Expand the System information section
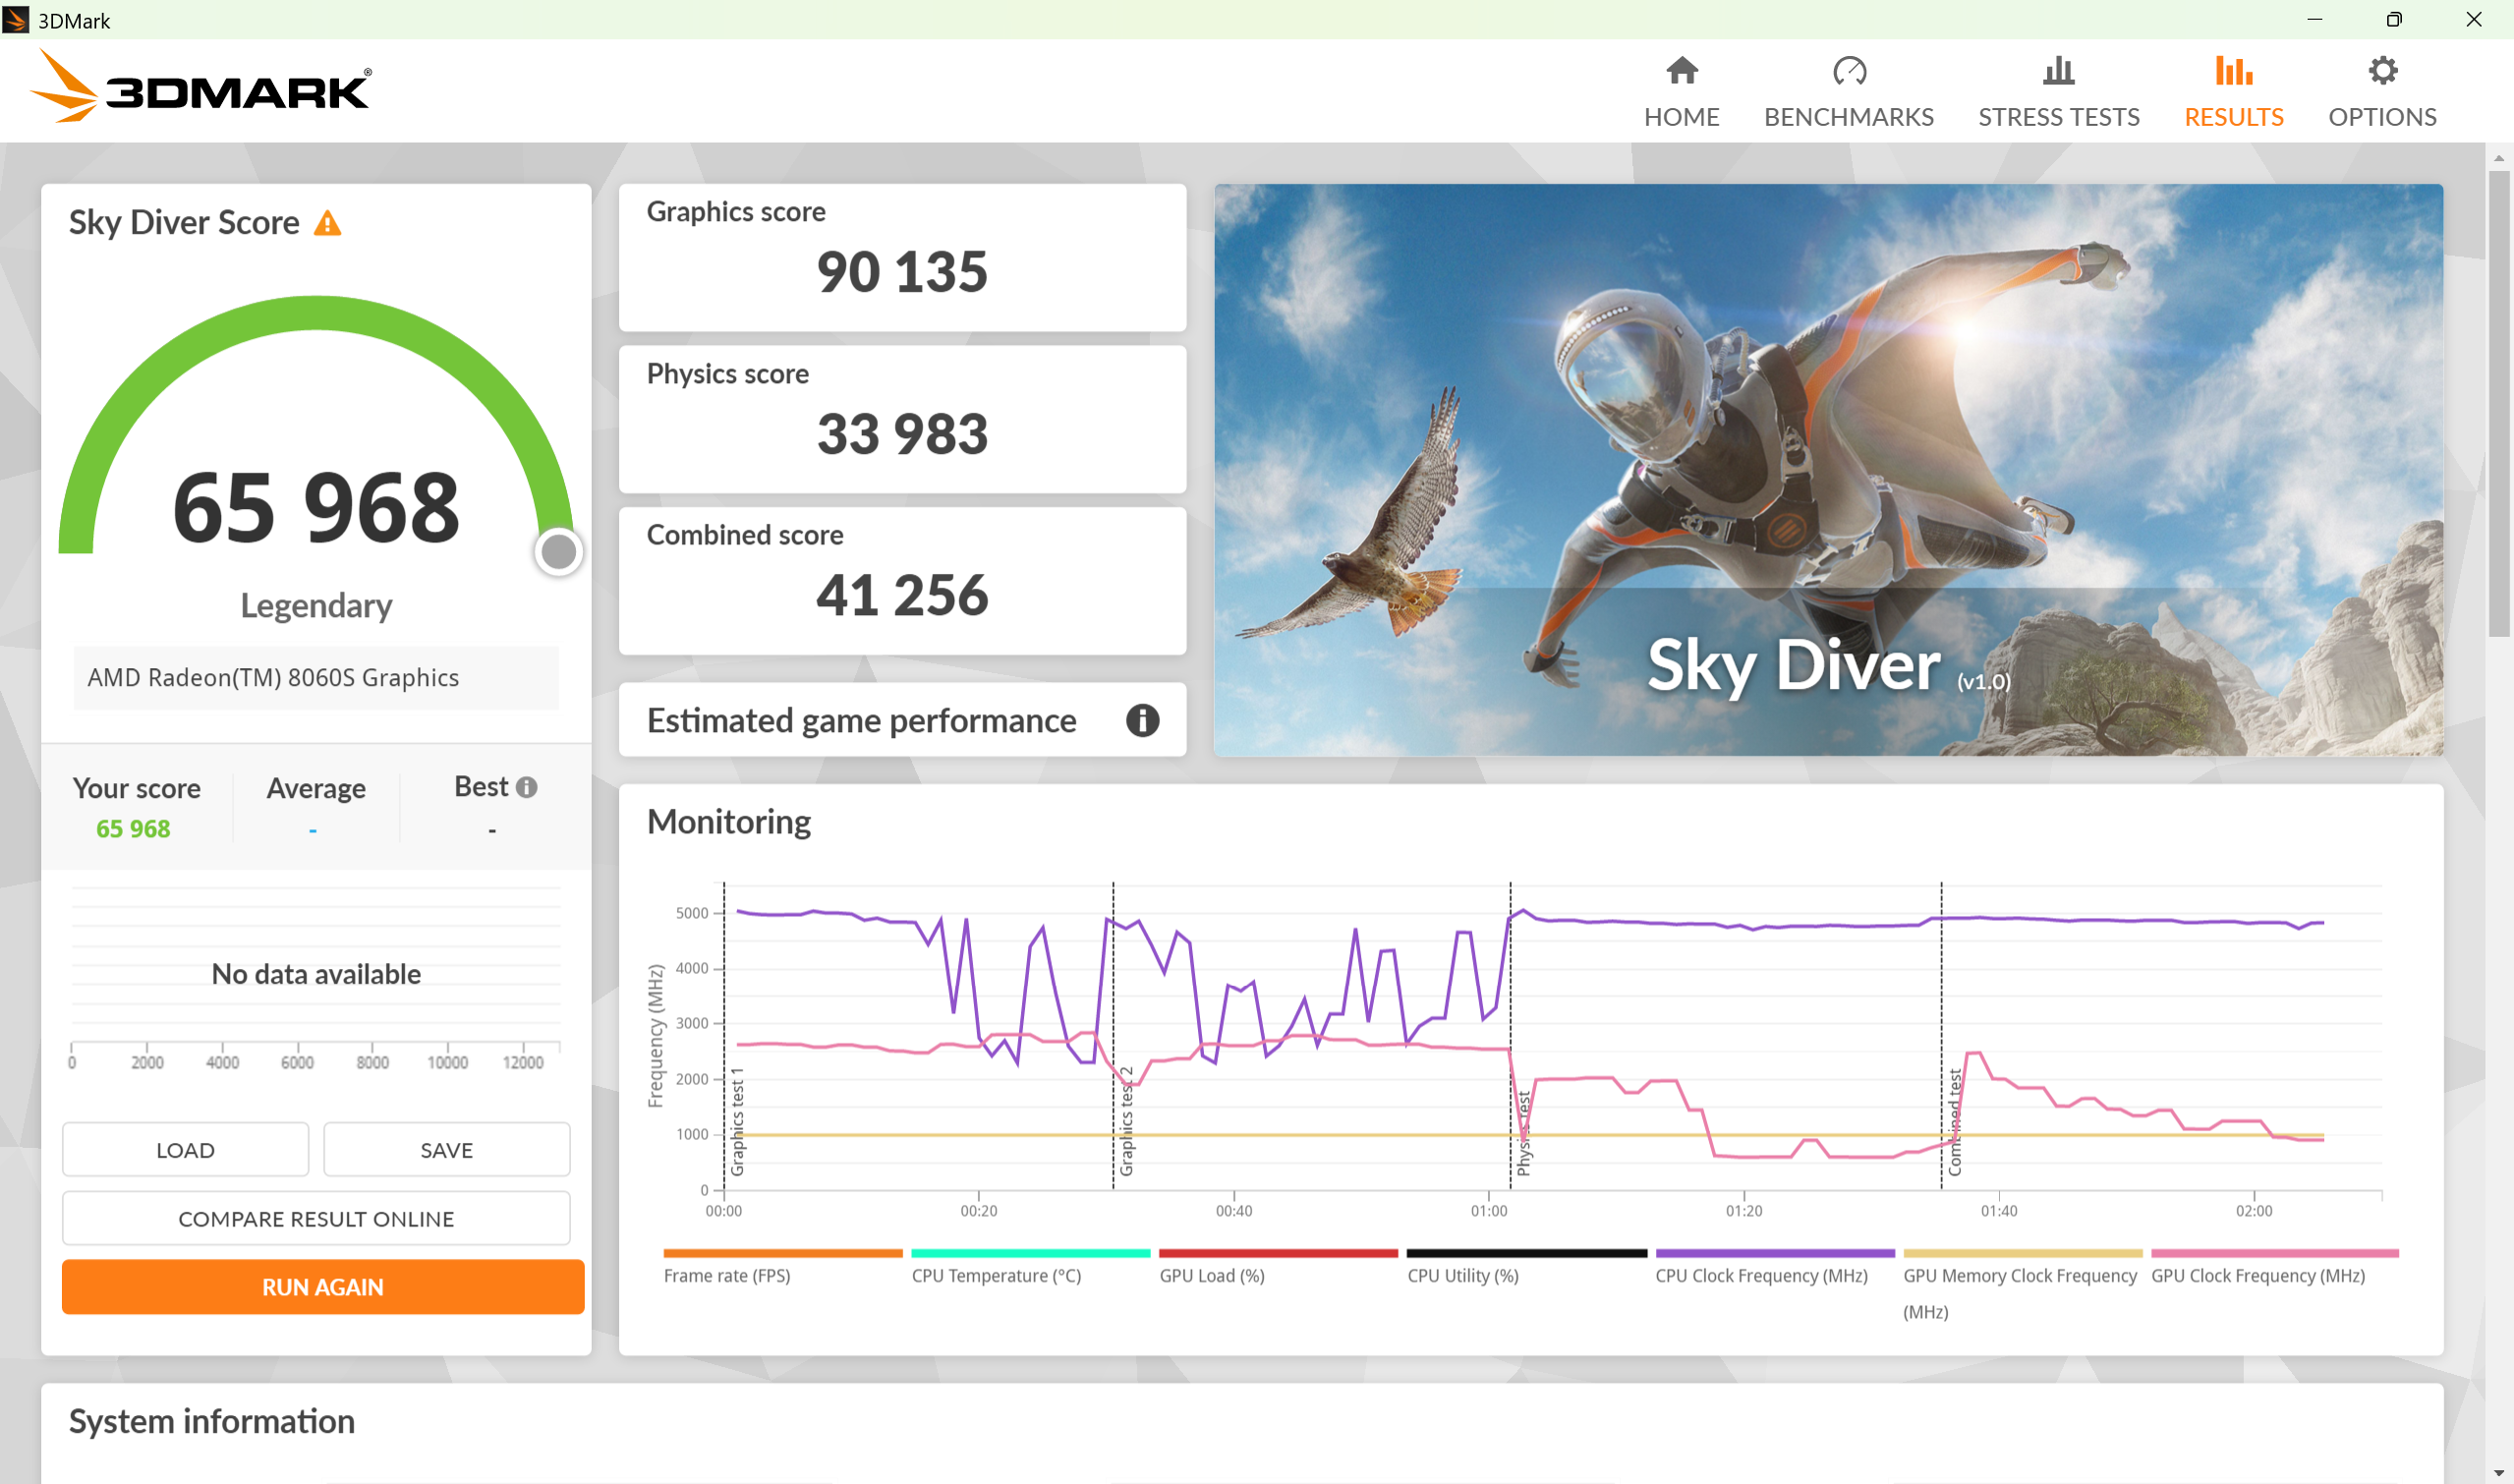Image resolution: width=2514 pixels, height=1484 pixels. (212, 1421)
